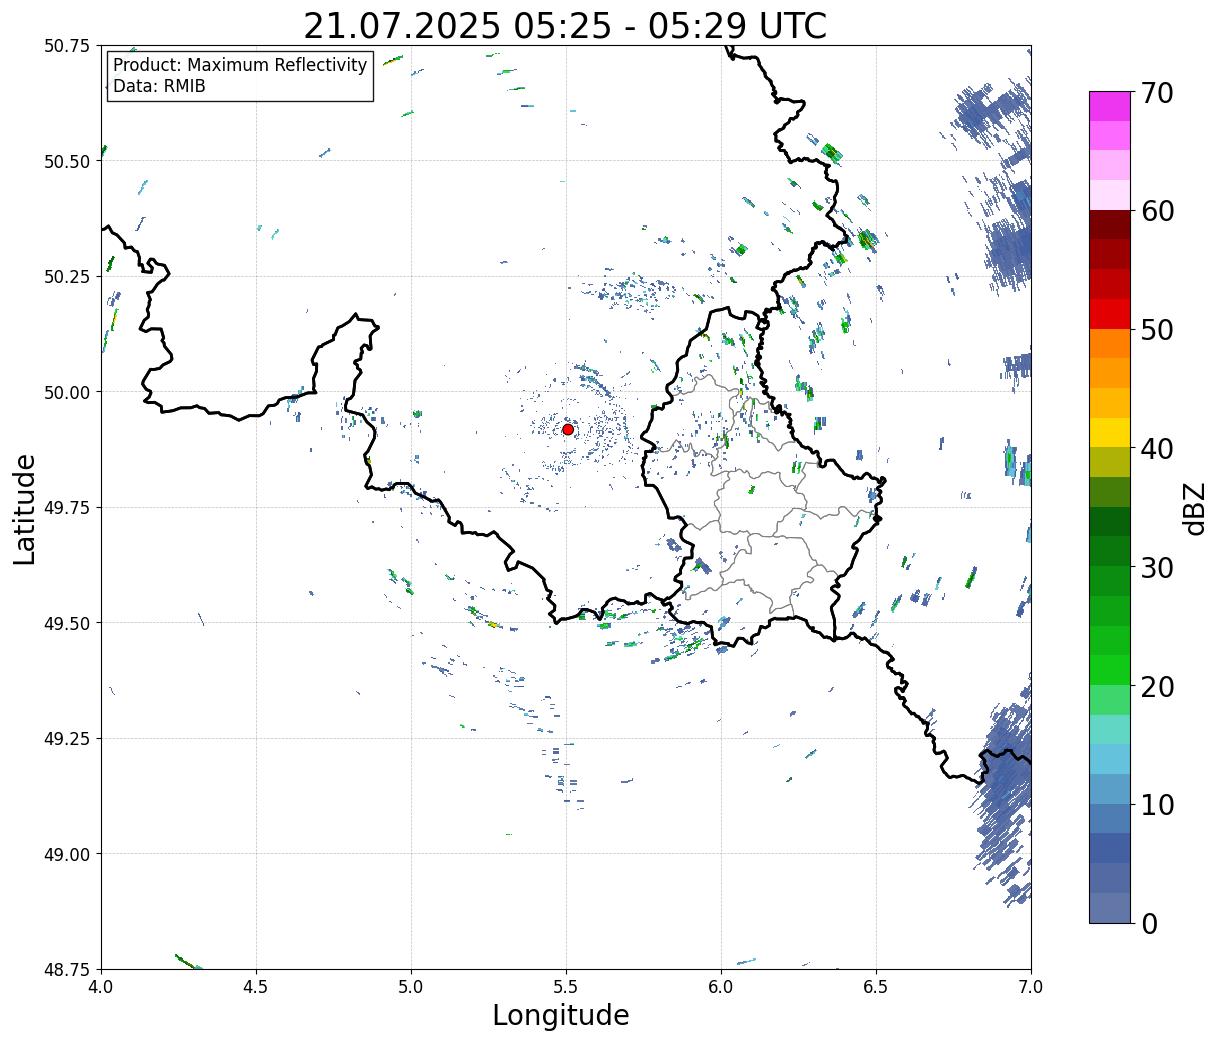The image size is (1219, 1040).
Task: Click the colorbar tick label "70"
Action: (1157, 93)
